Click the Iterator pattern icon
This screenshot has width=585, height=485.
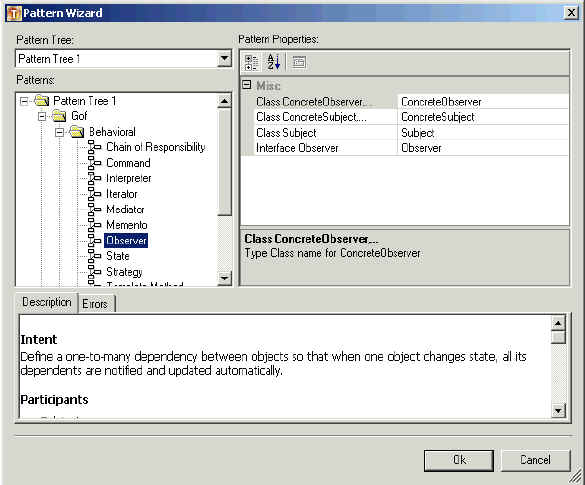tap(95, 194)
